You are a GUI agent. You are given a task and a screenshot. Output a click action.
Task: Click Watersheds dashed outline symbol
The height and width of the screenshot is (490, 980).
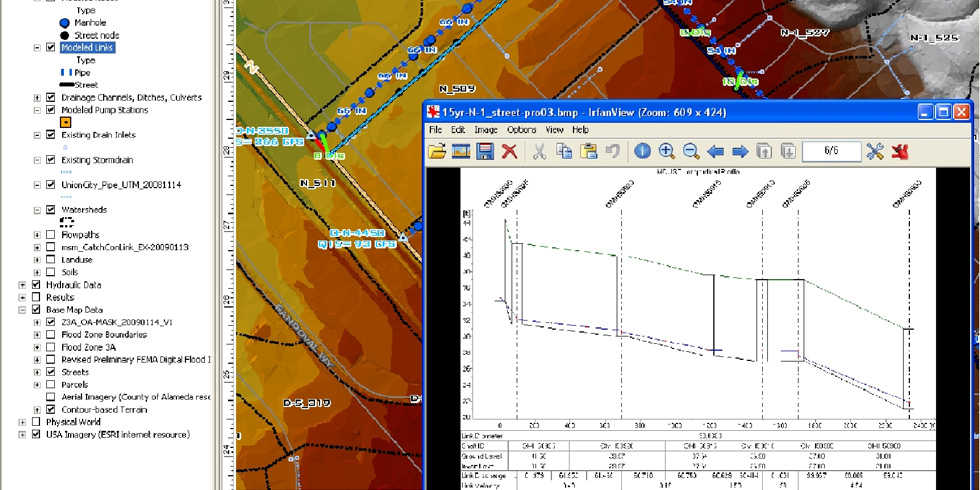click(67, 221)
